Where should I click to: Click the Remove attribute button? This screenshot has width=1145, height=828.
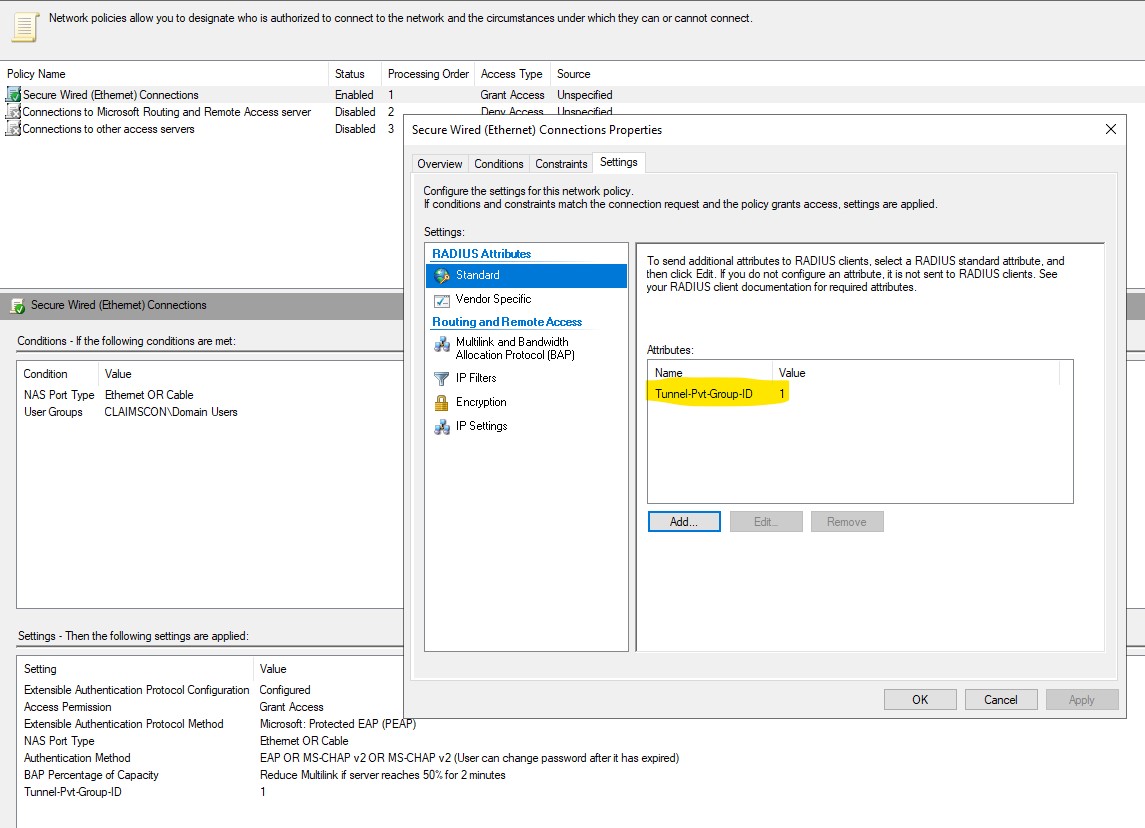click(846, 521)
